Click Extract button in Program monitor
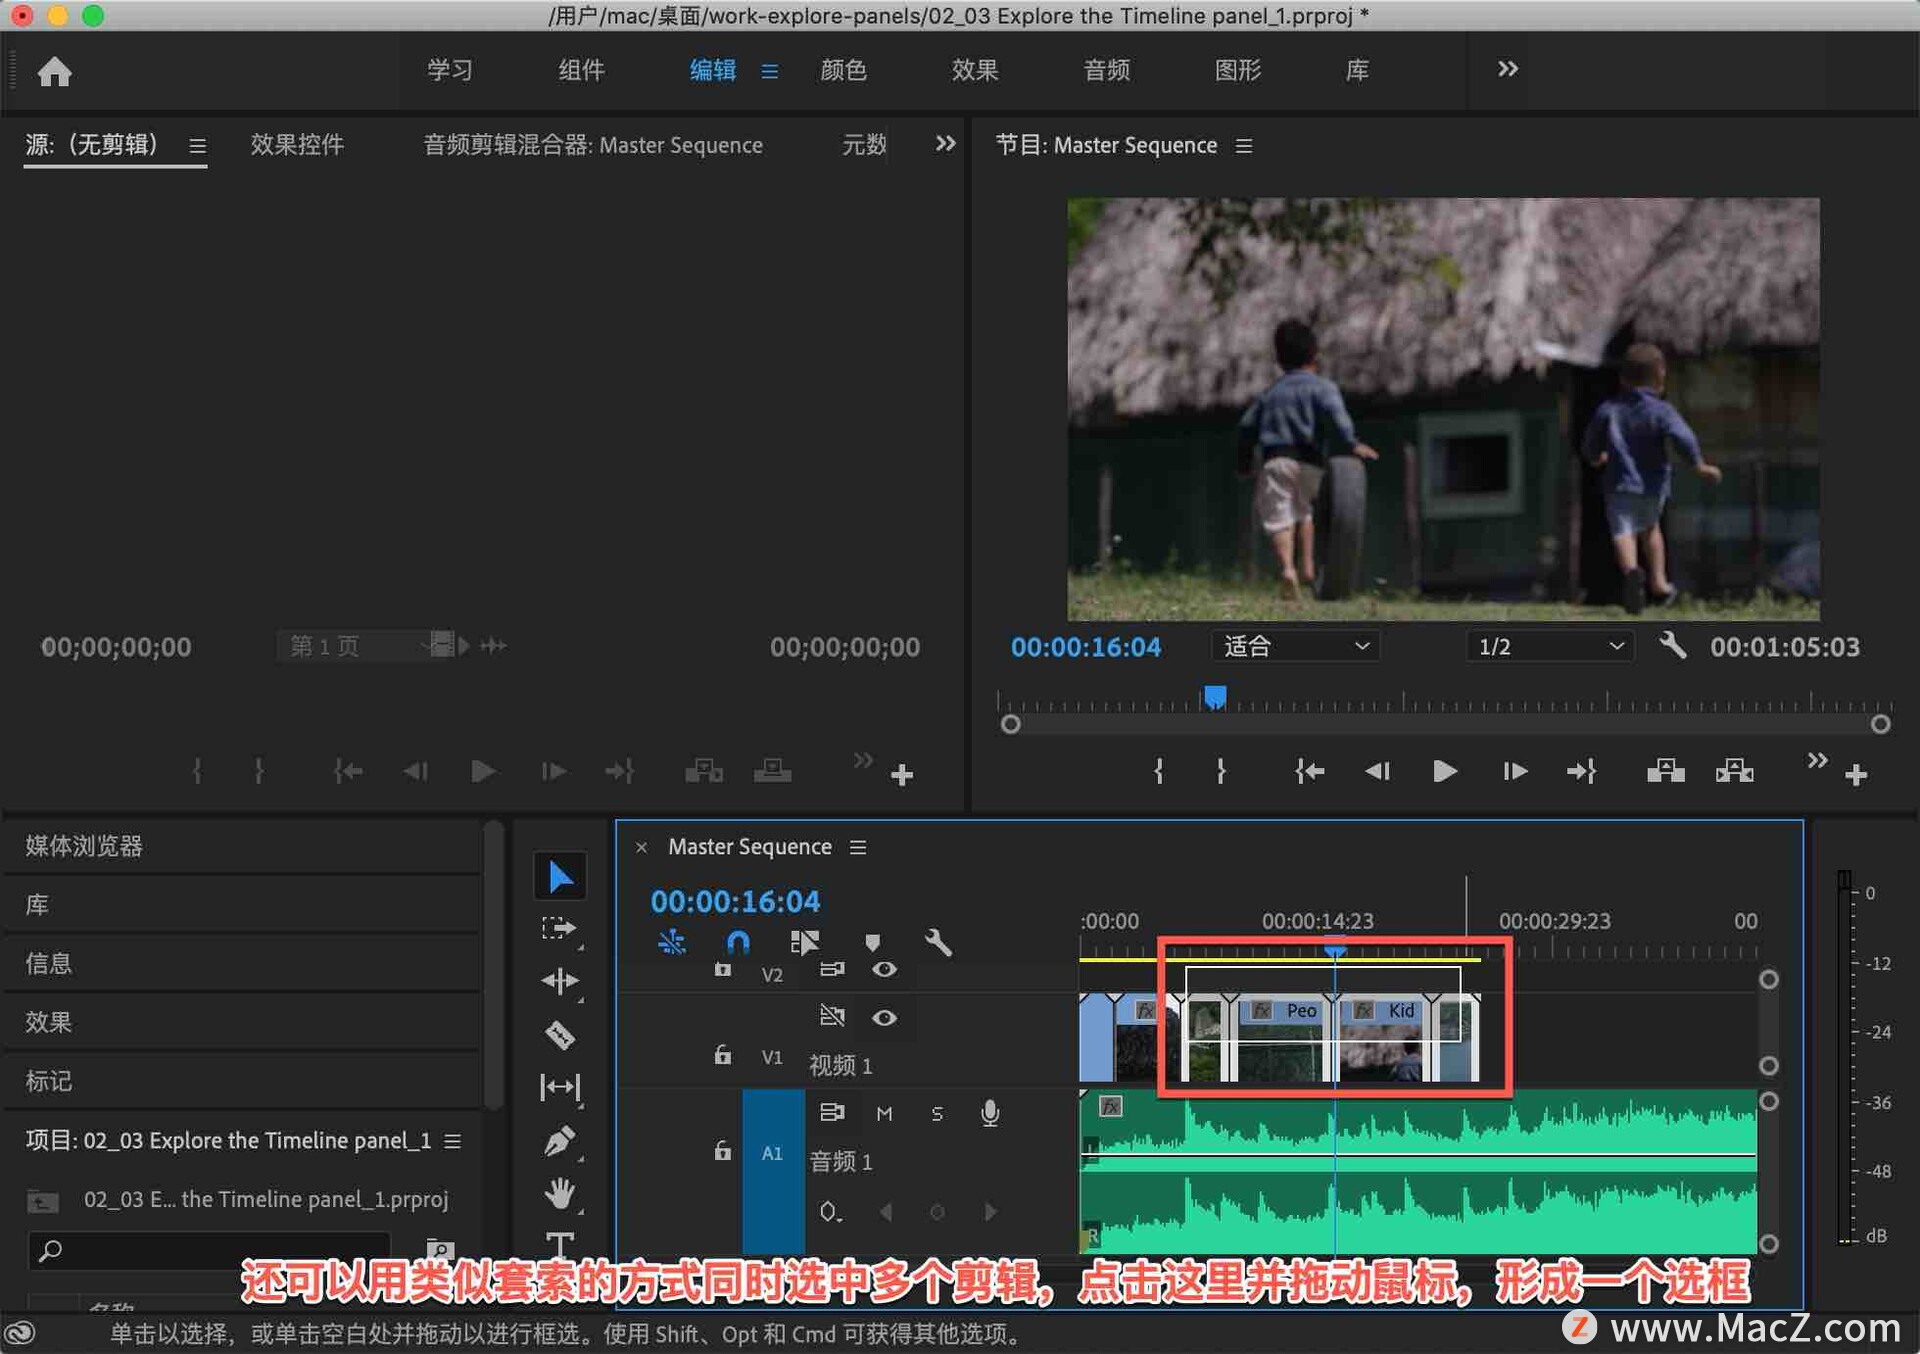The image size is (1920, 1354). click(1734, 771)
